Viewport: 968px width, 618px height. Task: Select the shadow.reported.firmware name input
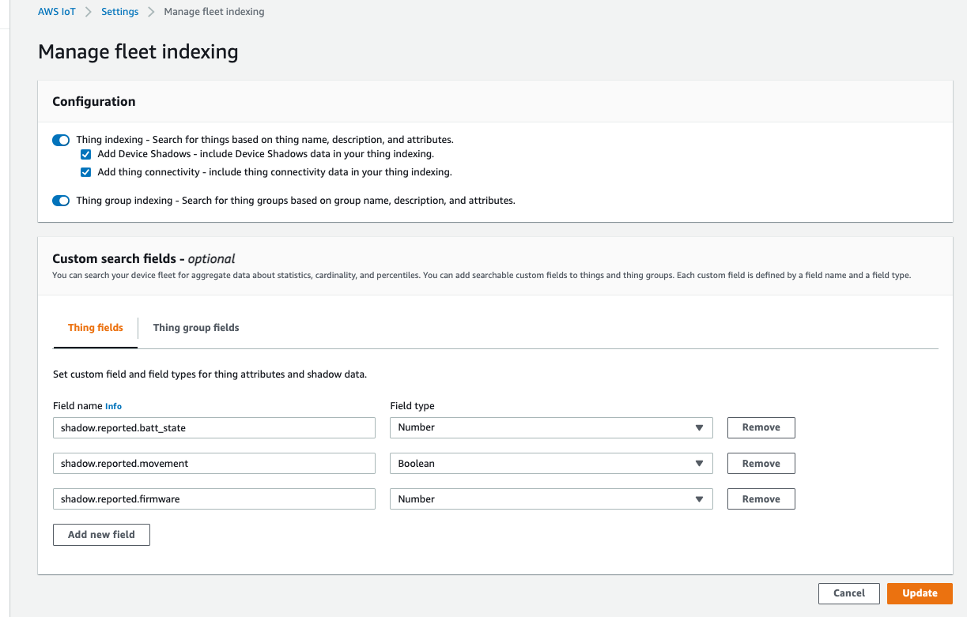(214, 498)
